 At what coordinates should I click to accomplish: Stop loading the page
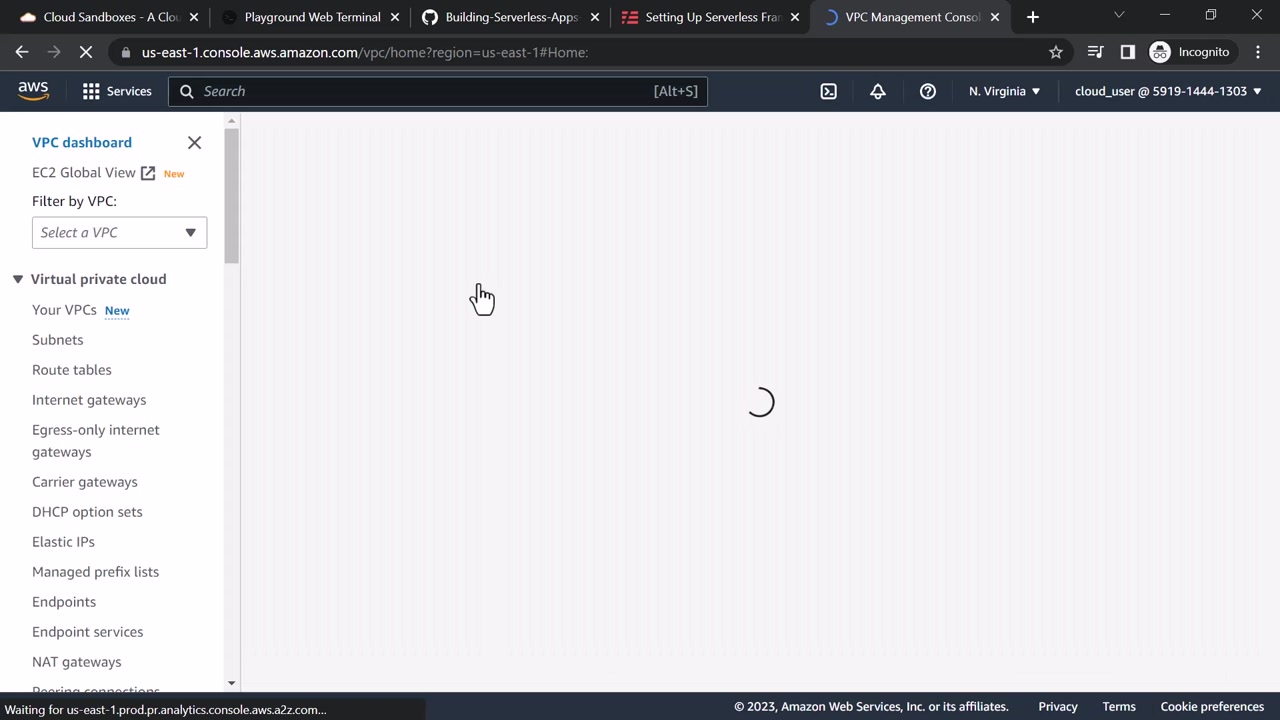coord(86,52)
